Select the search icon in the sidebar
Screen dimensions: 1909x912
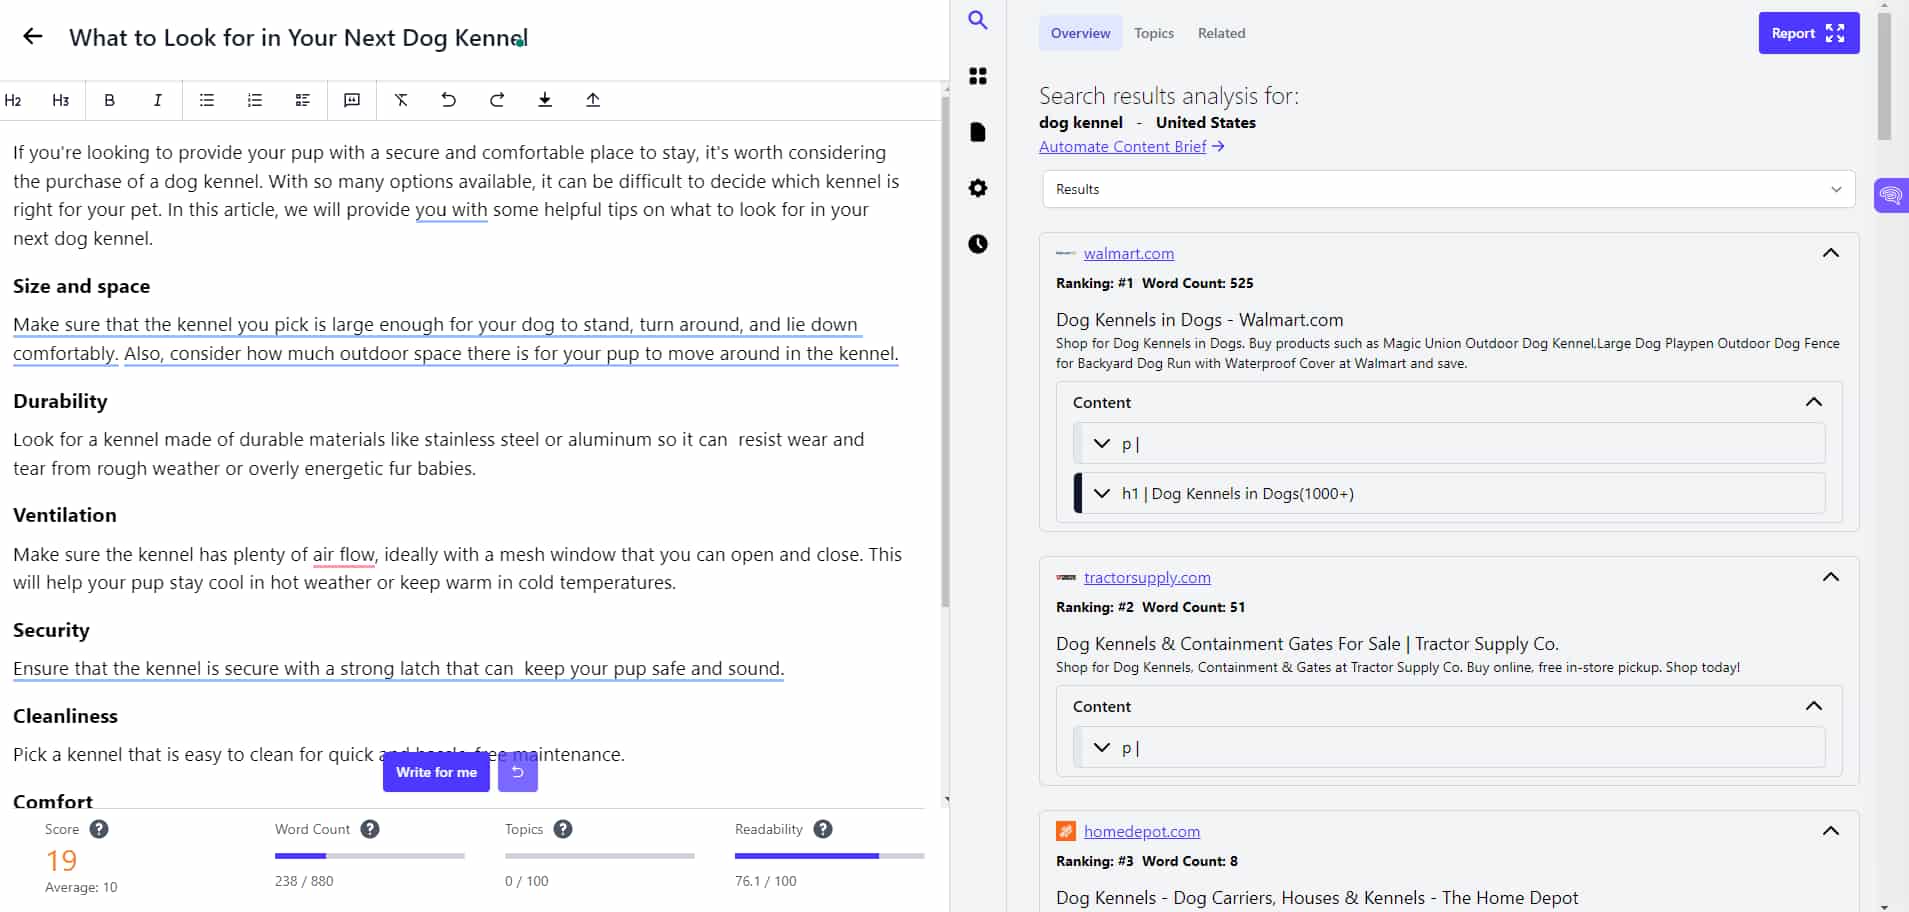pyautogui.click(x=978, y=20)
